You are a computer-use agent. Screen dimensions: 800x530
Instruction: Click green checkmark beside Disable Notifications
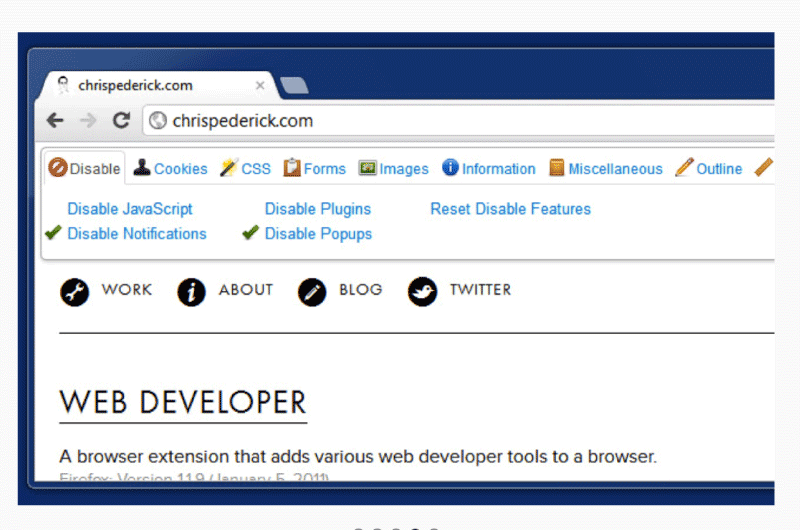pos(53,233)
